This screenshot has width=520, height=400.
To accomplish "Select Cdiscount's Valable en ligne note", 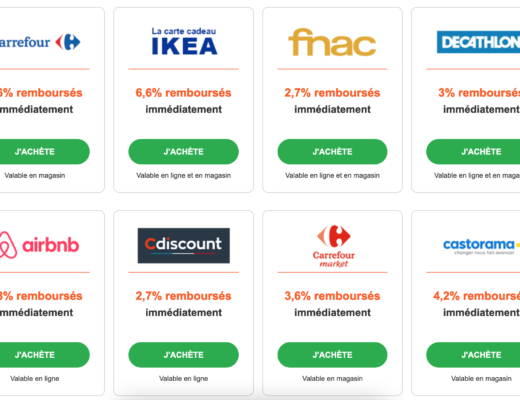I will [x=184, y=378].
